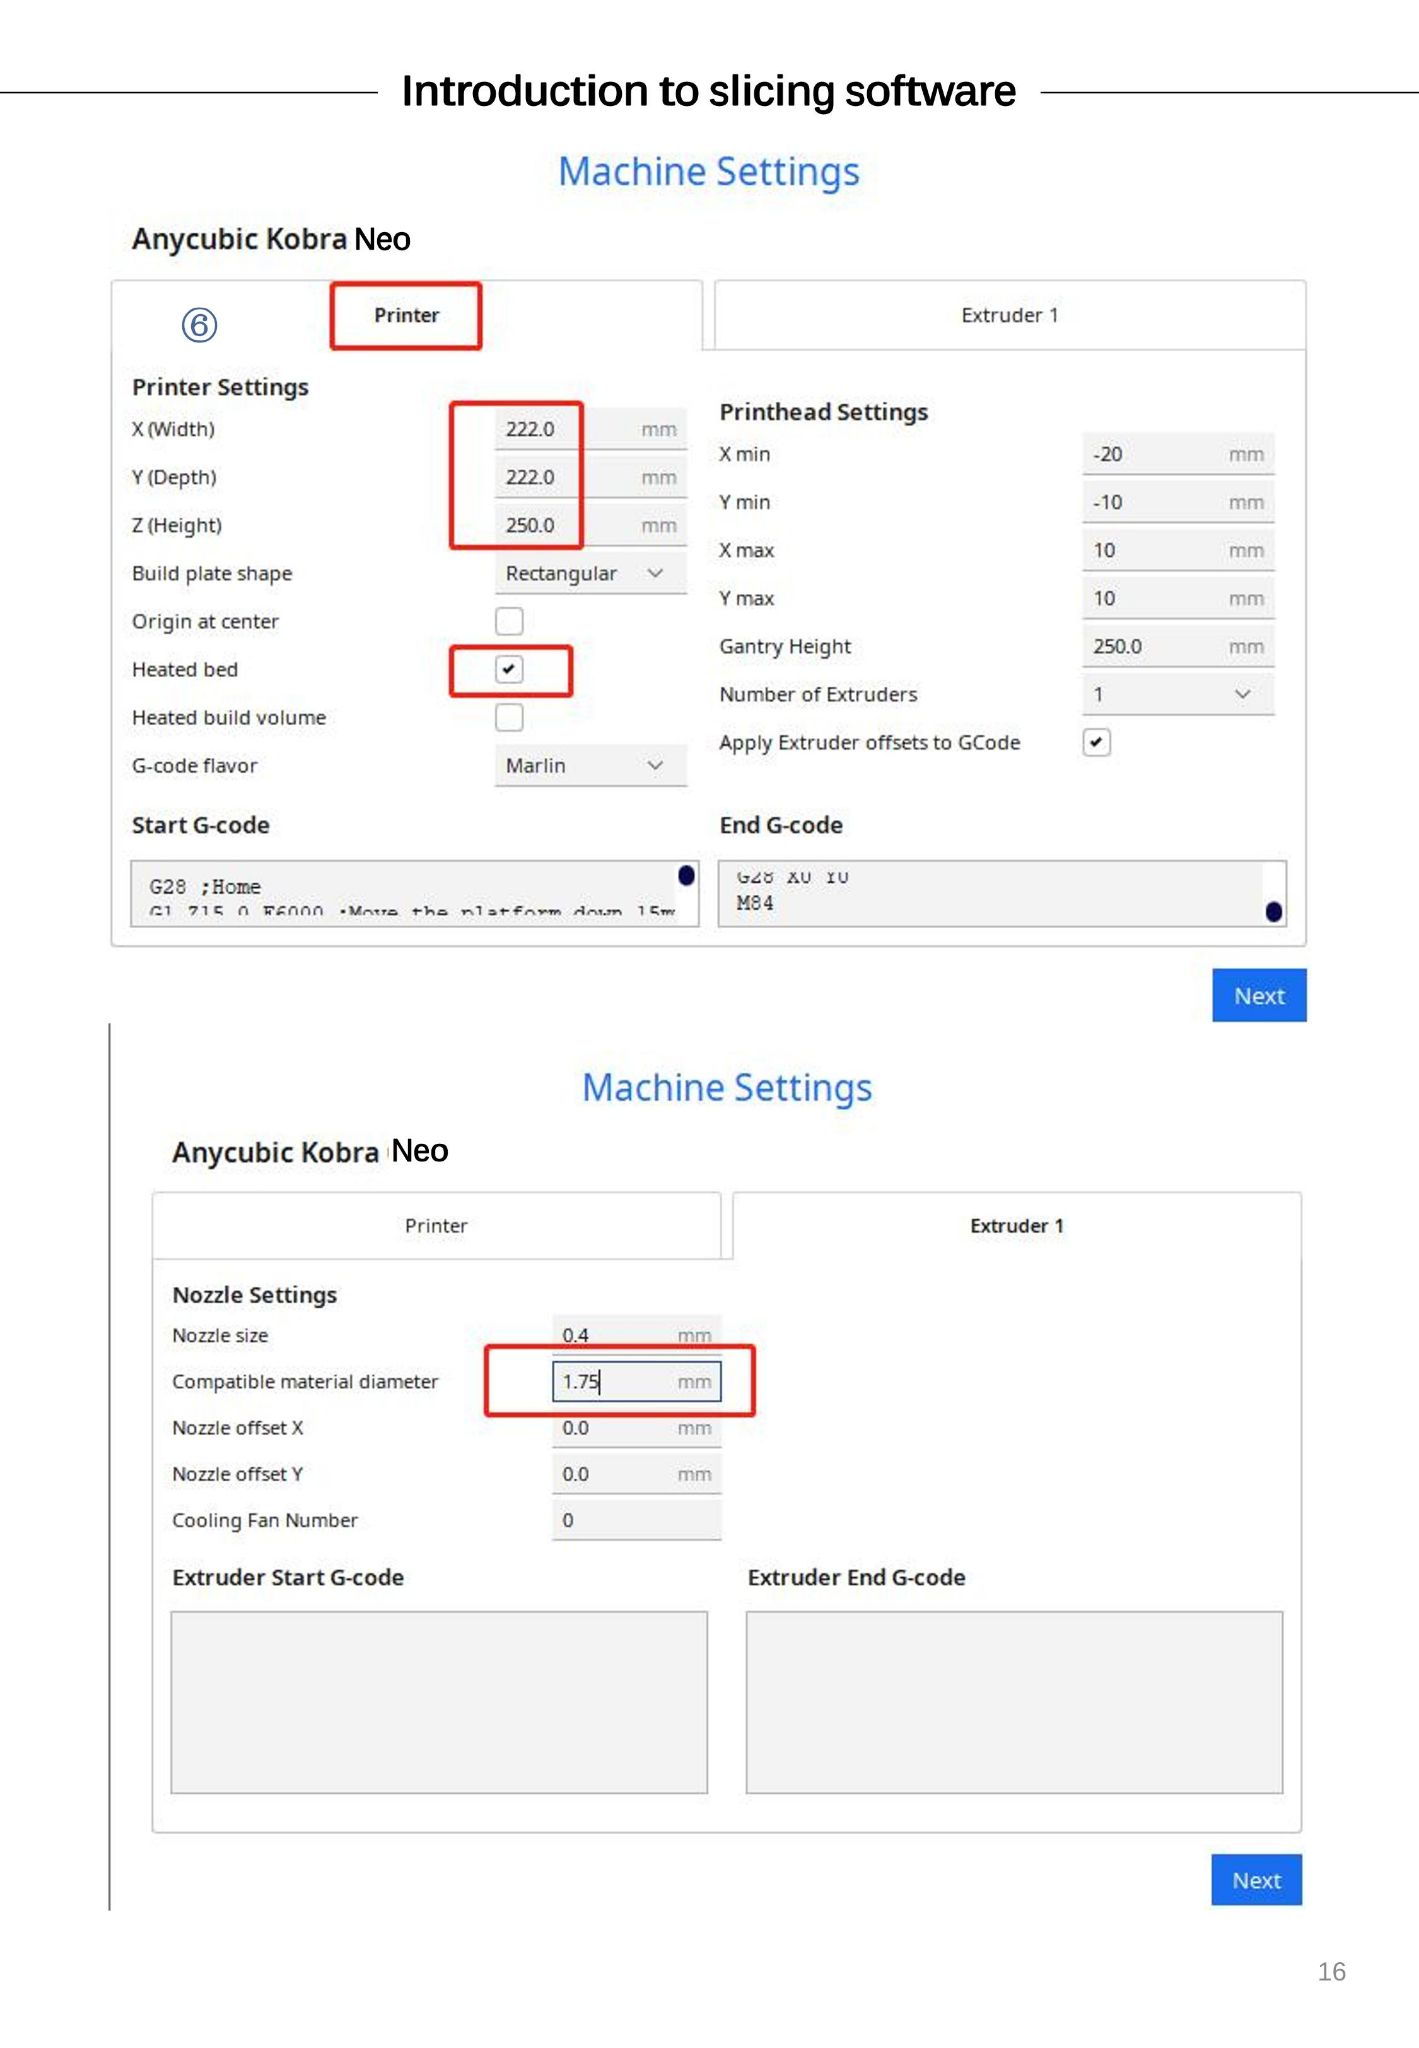This screenshot has width=1419, height=2048.
Task: Edit the Y max printhead field
Action: [x=1178, y=598]
